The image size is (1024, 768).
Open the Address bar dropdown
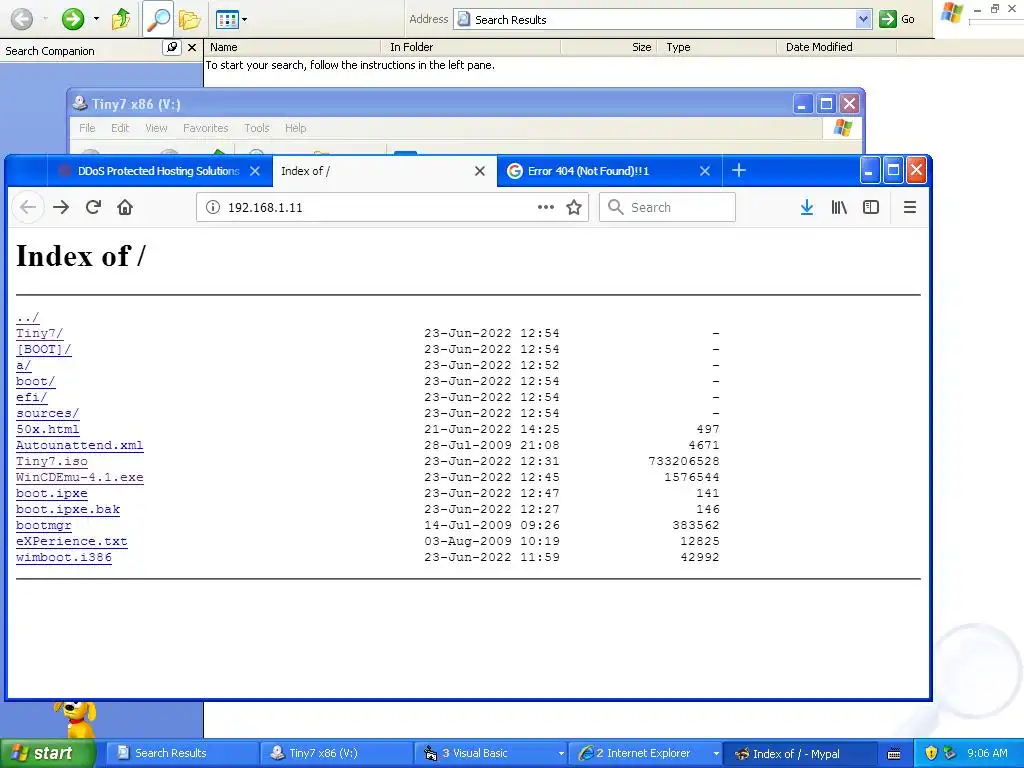coord(863,19)
